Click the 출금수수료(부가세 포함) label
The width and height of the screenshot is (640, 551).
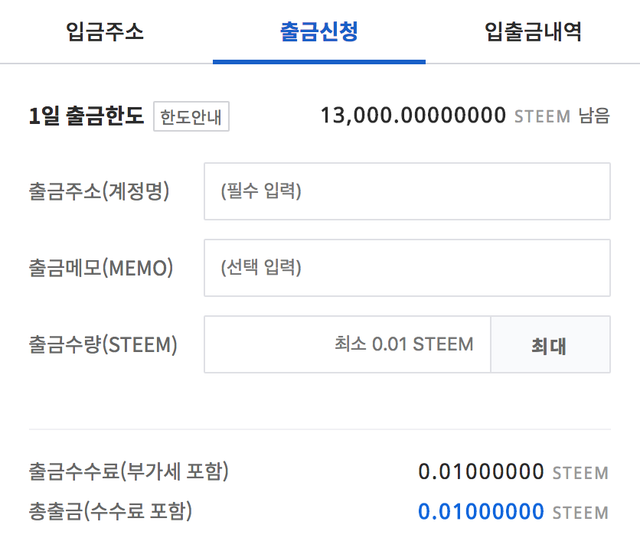click(129, 471)
